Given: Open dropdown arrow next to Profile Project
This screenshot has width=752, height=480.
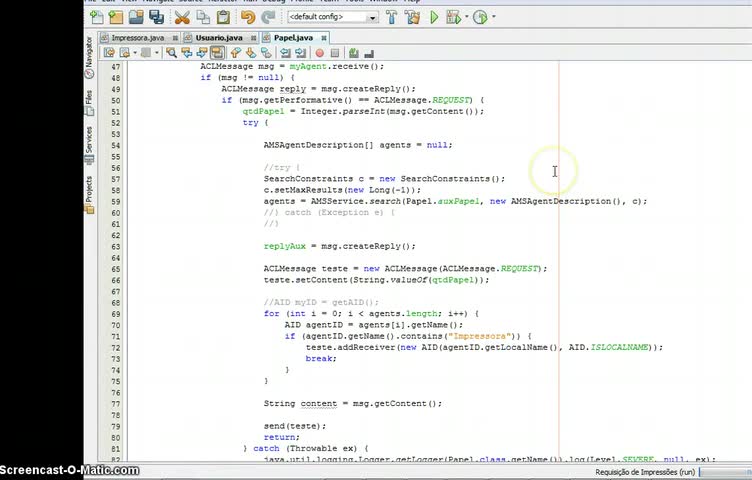Looking at the screenshot, I should (x=494, y=17).
